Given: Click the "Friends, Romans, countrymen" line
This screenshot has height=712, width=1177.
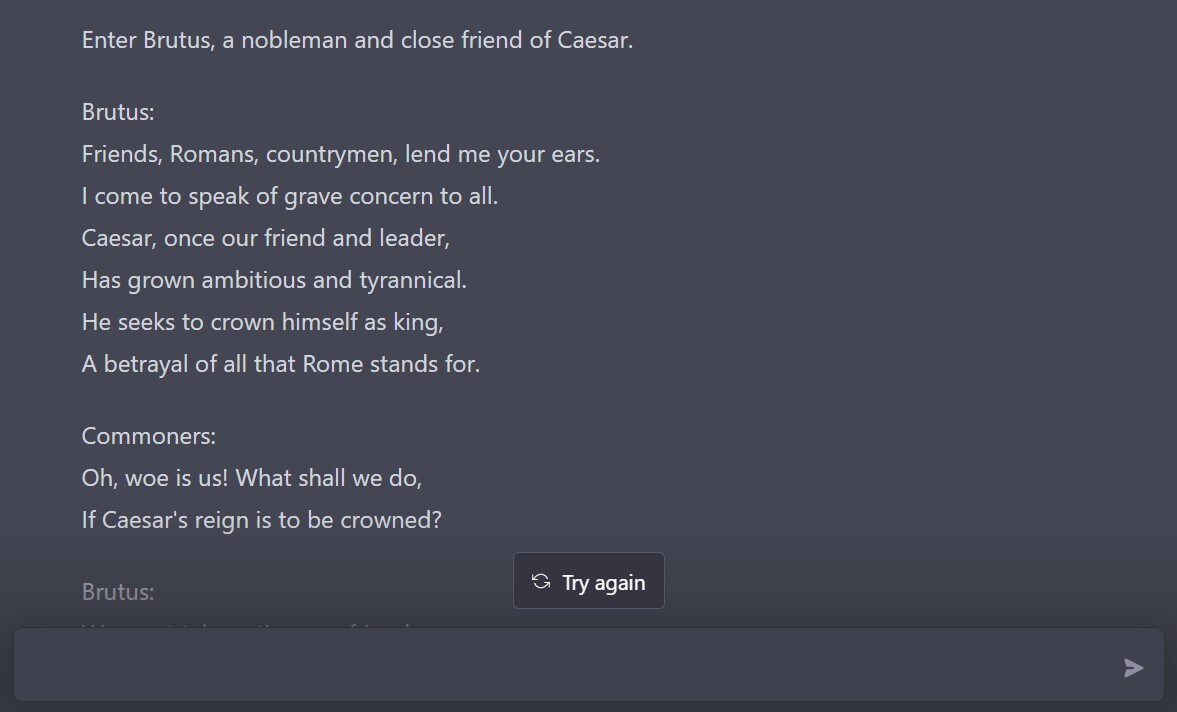Looking at the screenshot, I should point(340,154).
